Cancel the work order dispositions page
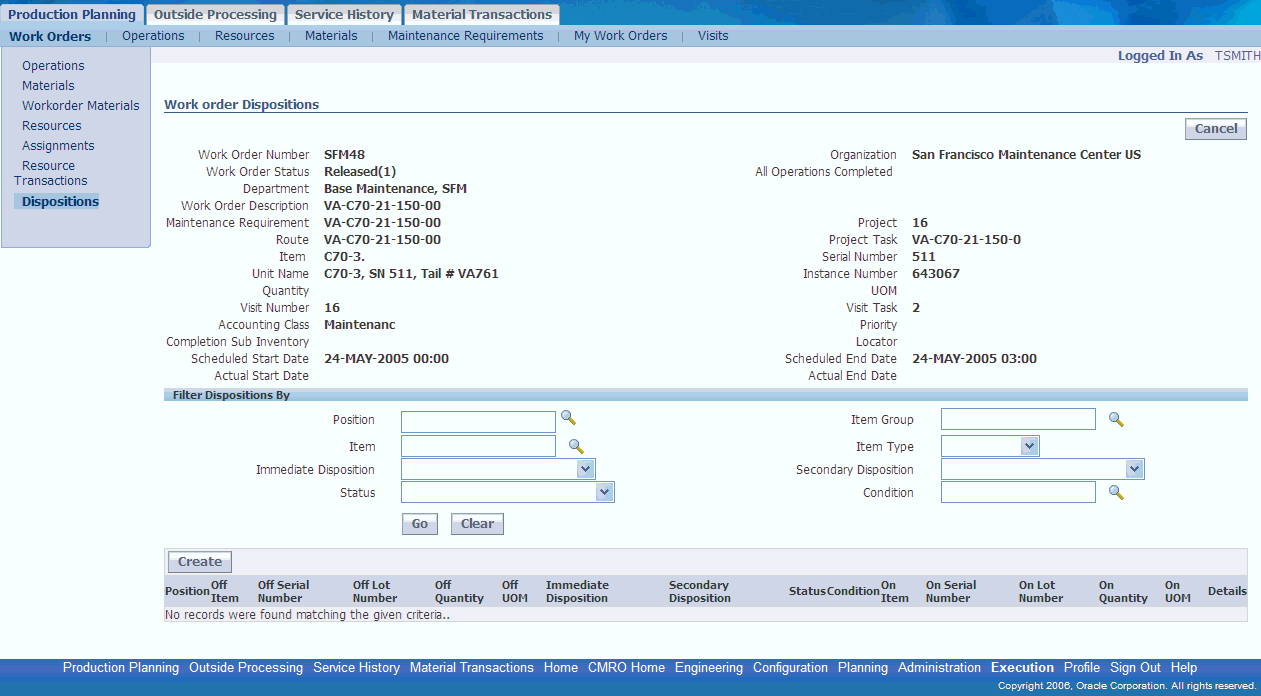This screenshot has width=1261, height=696. pyautogui.click(x=1215, y=129)
